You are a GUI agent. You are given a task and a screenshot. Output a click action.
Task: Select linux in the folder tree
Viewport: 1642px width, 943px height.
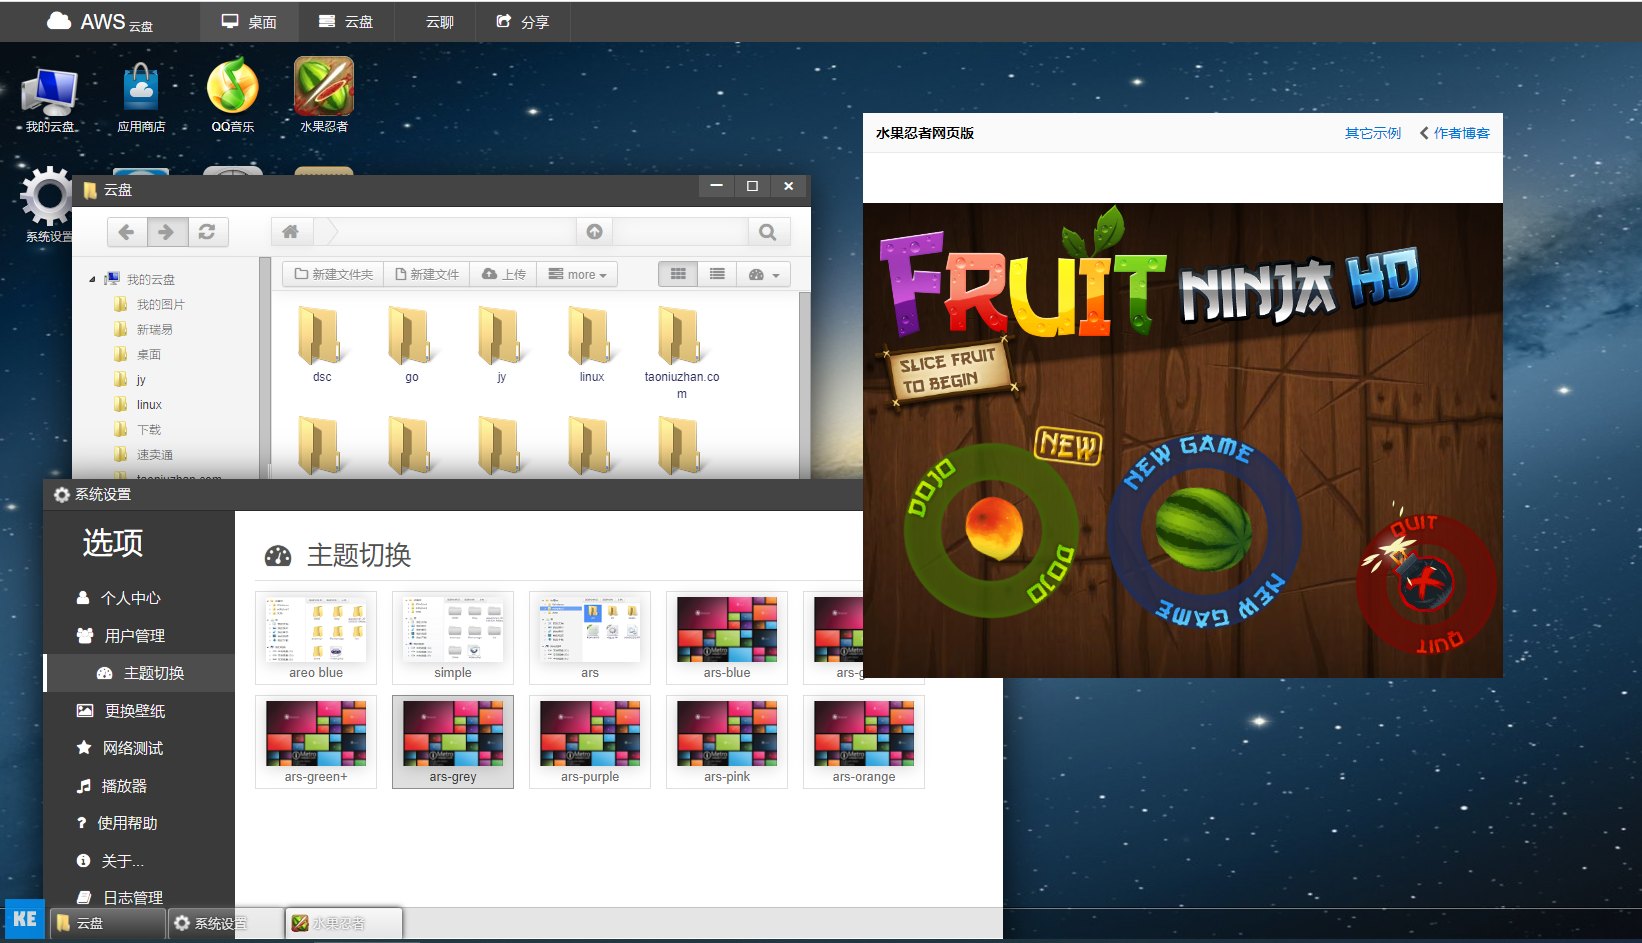point(149,405)
